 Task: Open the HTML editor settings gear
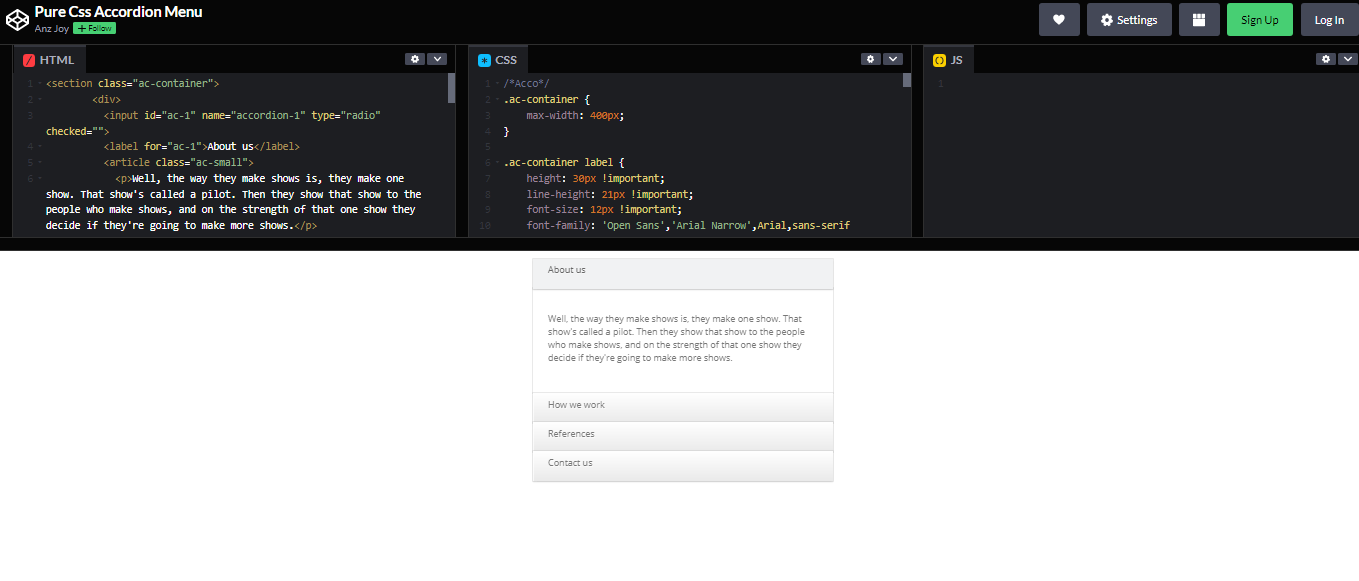click(x=415, y=59)
